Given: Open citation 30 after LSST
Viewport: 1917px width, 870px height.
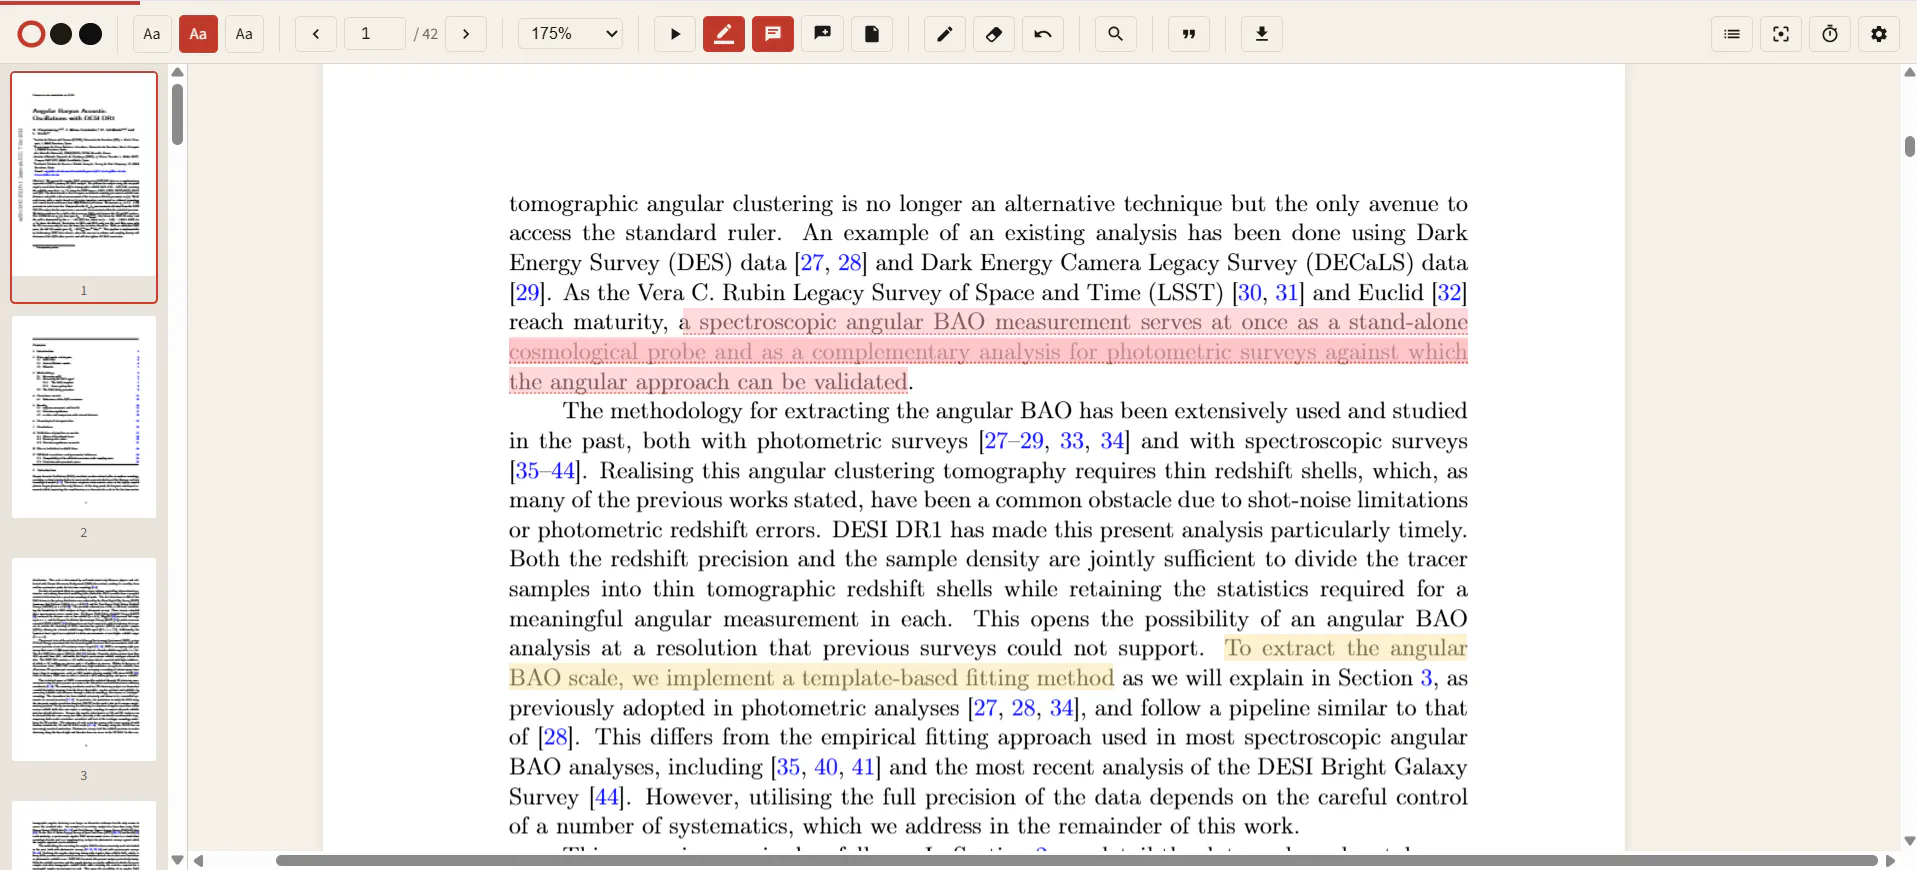Looking at the screenshot, I should point(1250,293).
